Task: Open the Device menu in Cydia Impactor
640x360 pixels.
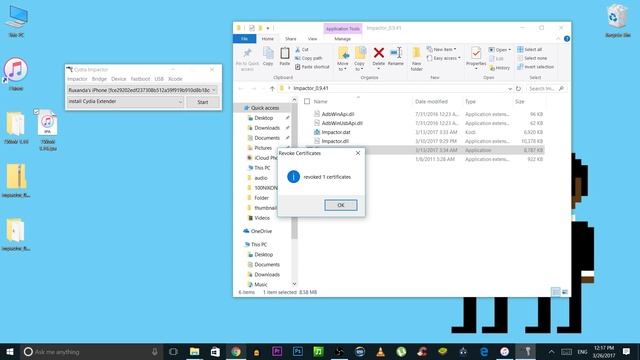Action: [x=118, y=79]
